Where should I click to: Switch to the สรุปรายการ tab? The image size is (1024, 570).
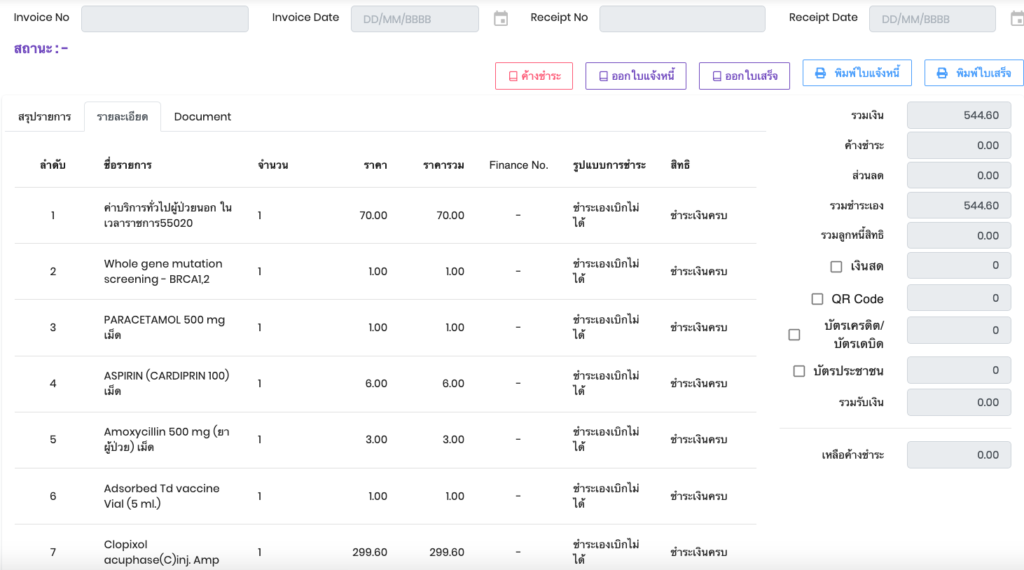(x=44, y=117)
